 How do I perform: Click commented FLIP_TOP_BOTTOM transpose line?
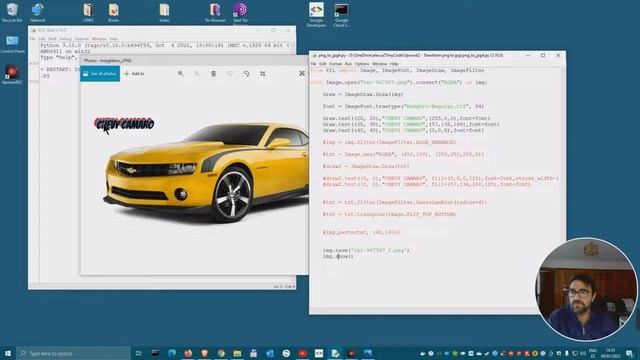[389, 214]
